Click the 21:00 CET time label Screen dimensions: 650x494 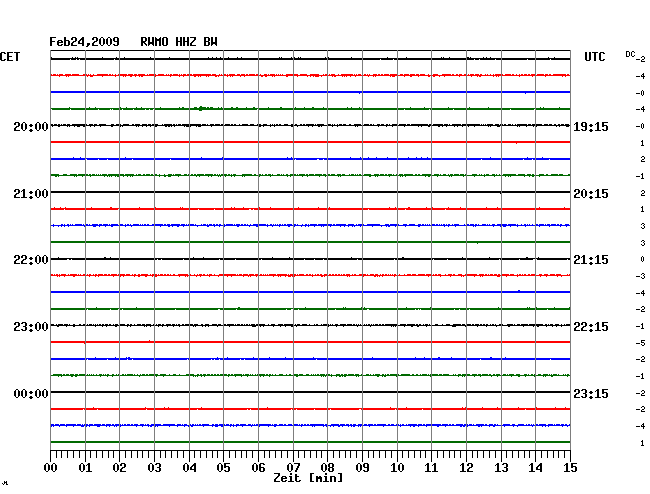tap(31, 194)
